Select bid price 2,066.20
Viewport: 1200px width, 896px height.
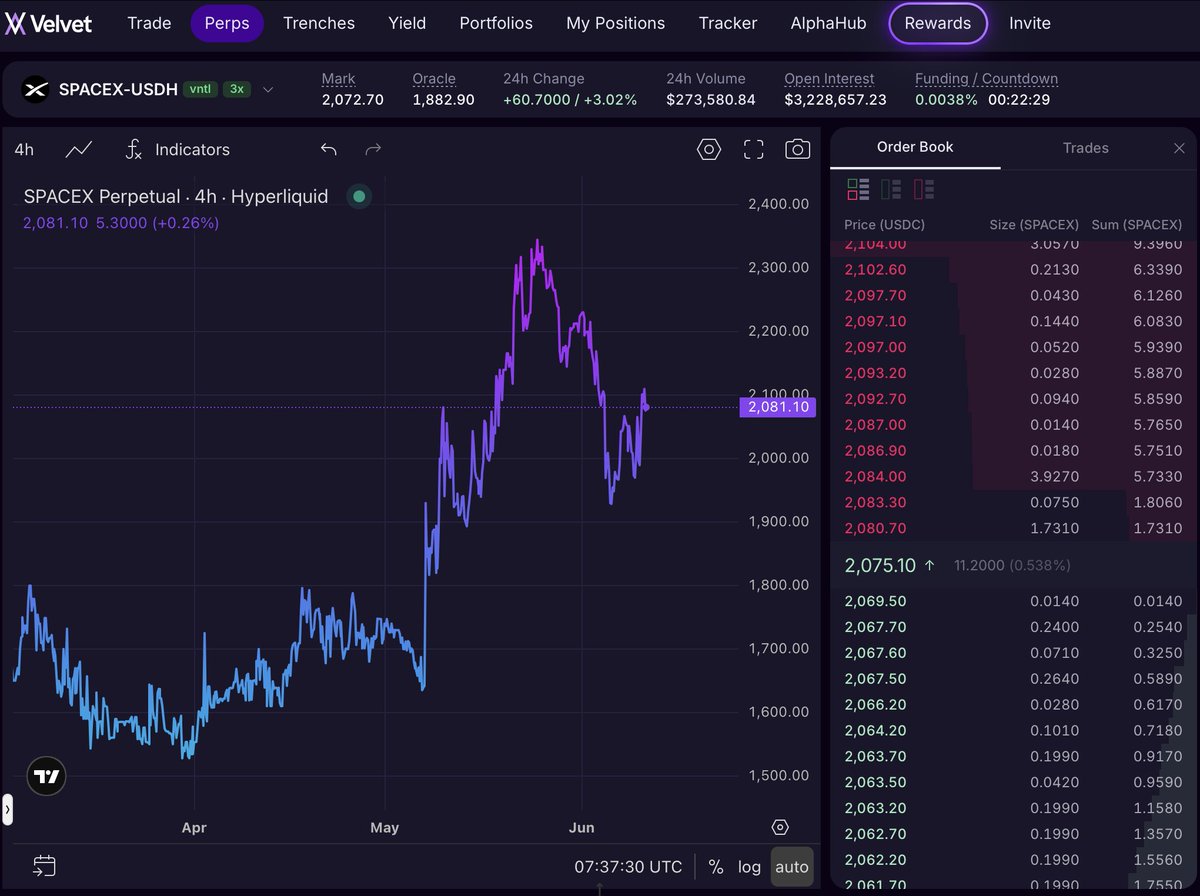coord(875,705)
